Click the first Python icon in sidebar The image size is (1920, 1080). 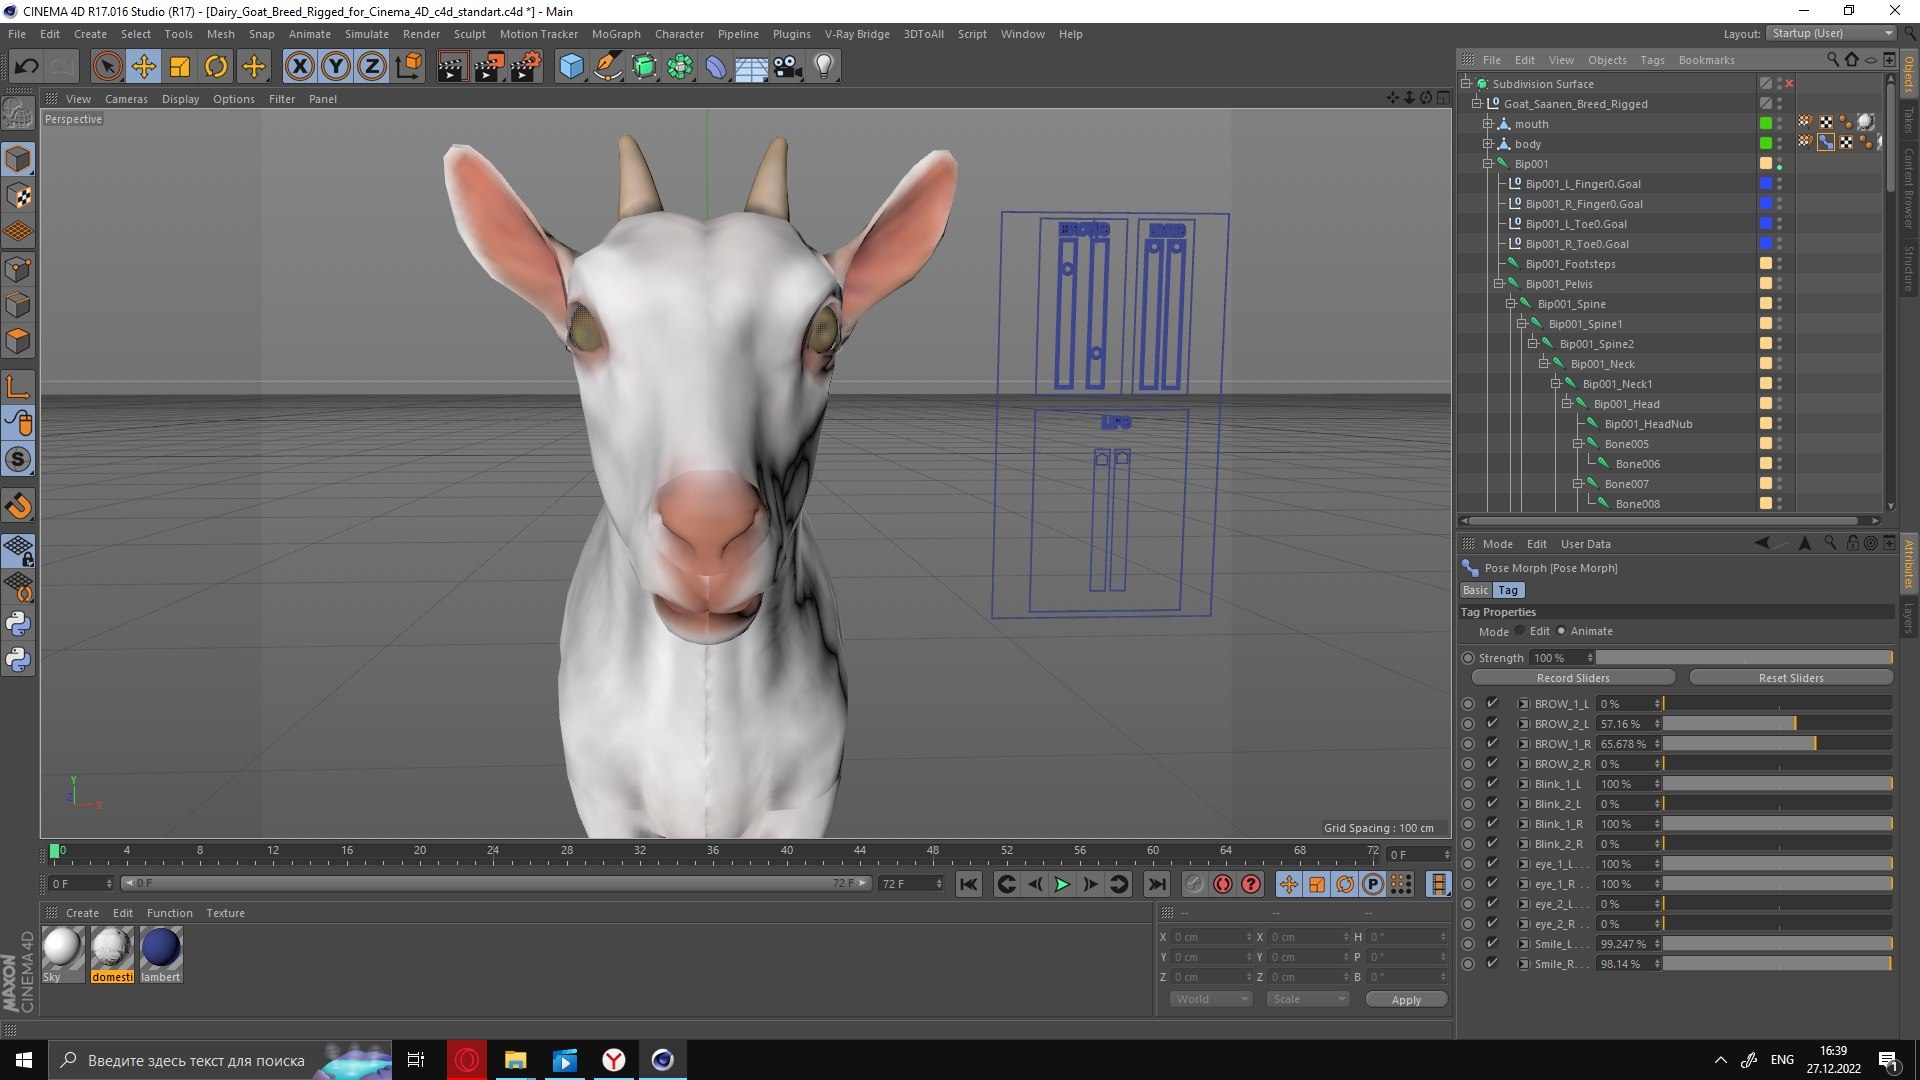pyautogui.click(x=18, y=624)
